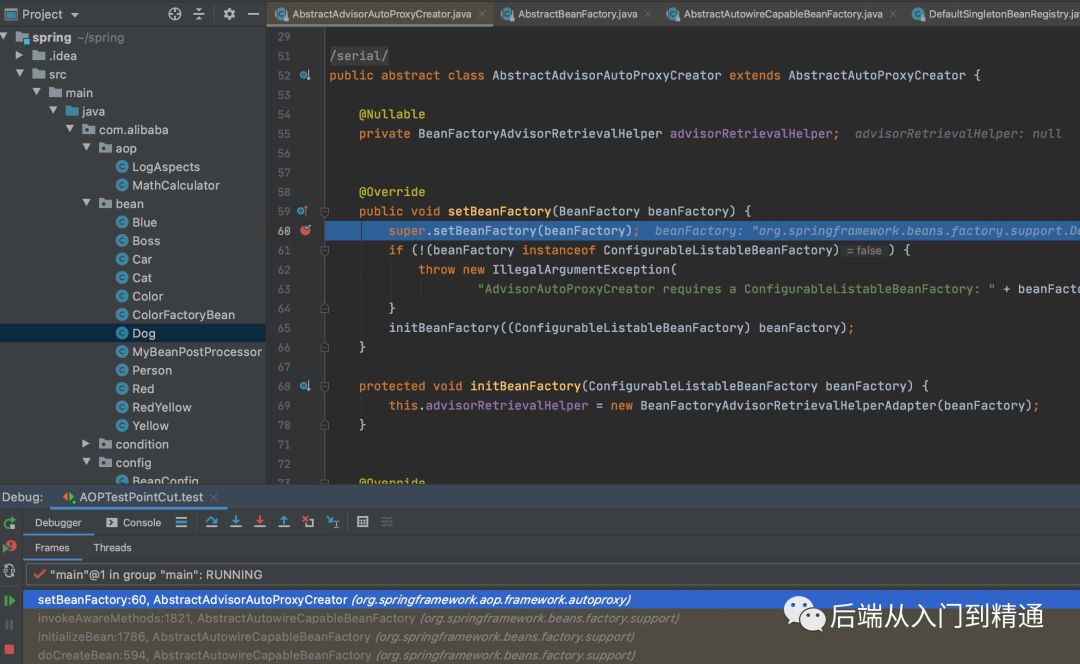This screenshot has width=1080, height=664.
Task: Select the Frames tab
Action: [x=52, y=548]
